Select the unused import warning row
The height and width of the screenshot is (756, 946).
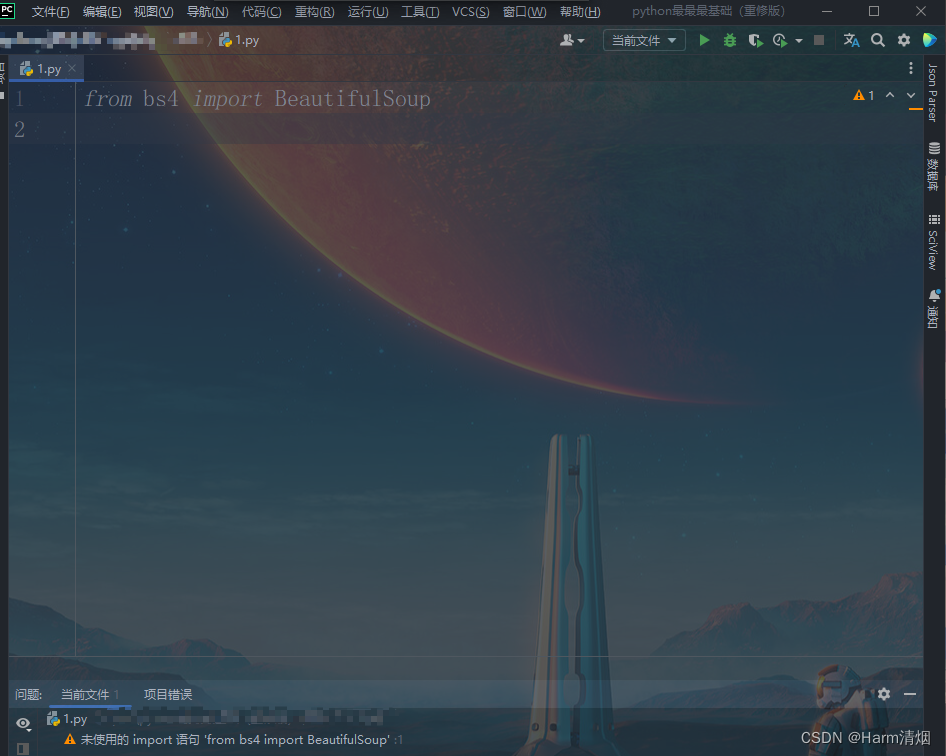coord(233,740)
